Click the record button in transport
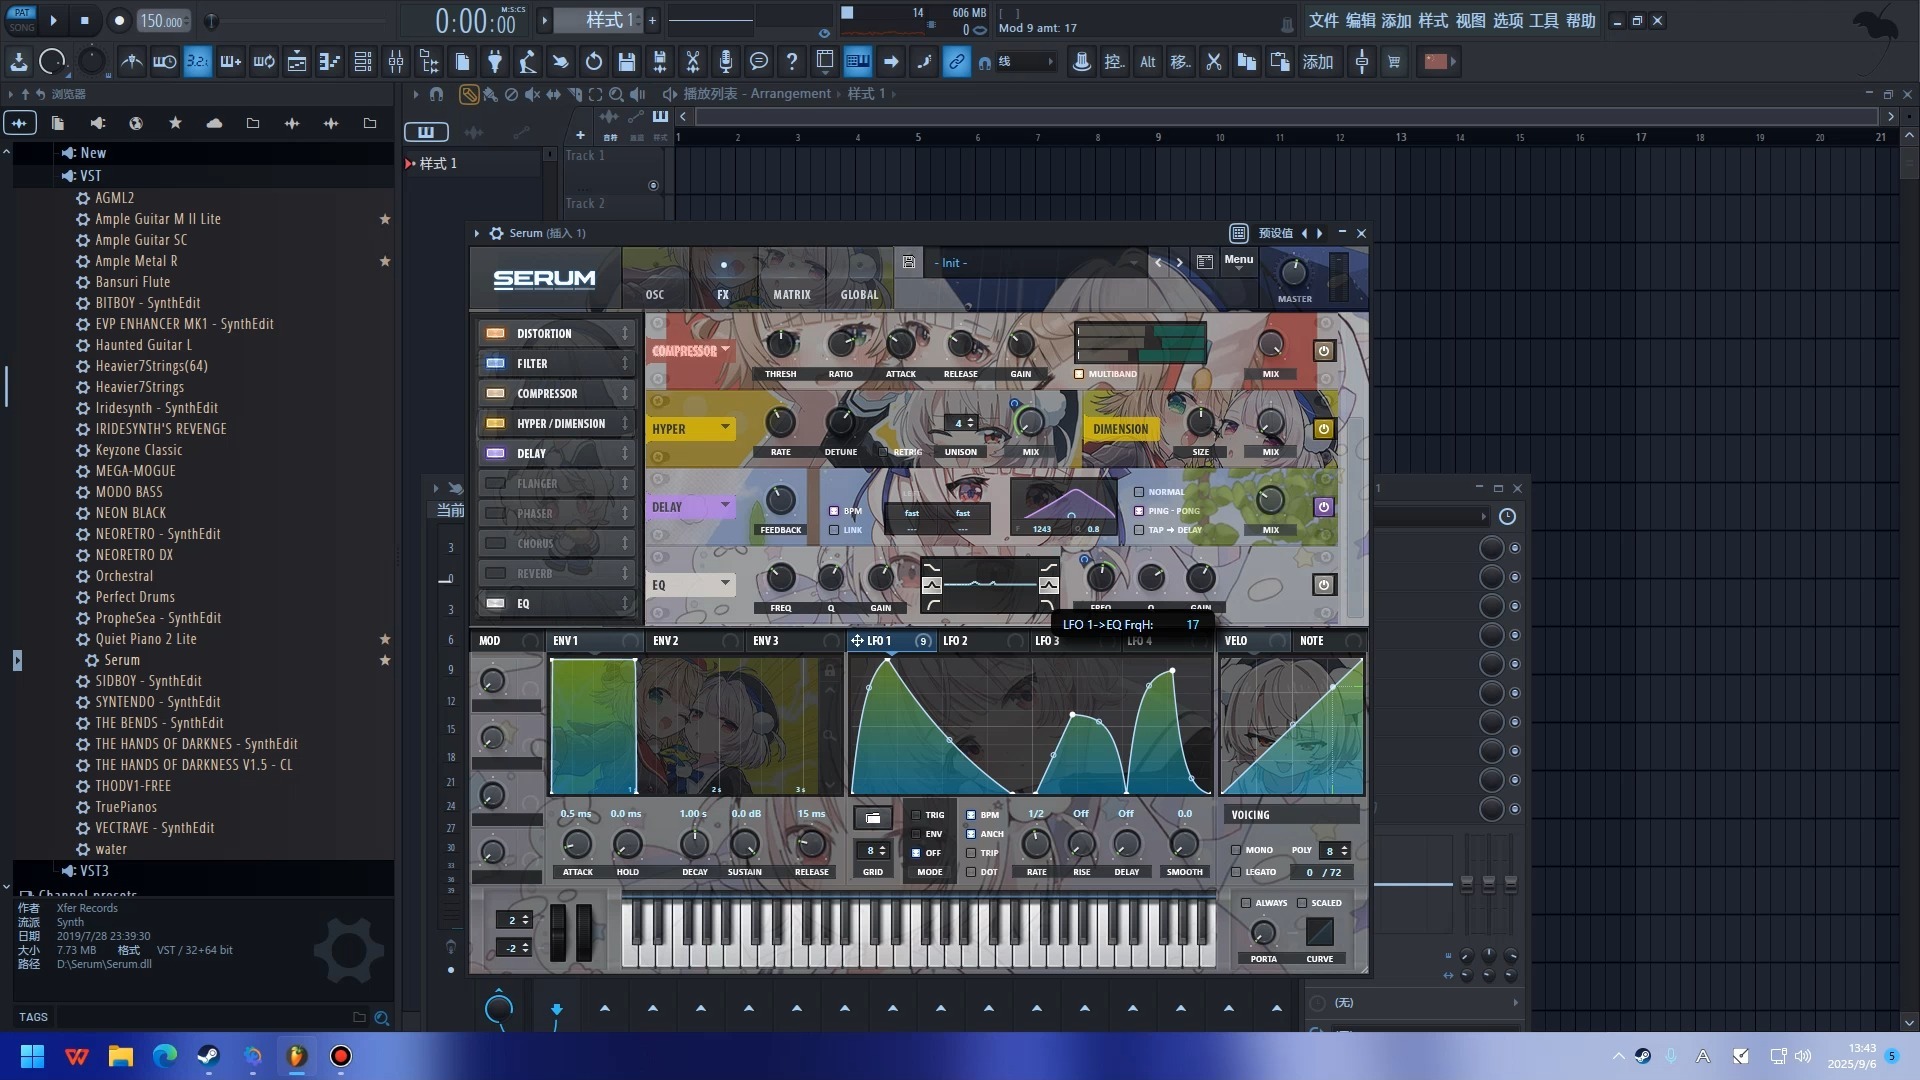 pos(119,20)
